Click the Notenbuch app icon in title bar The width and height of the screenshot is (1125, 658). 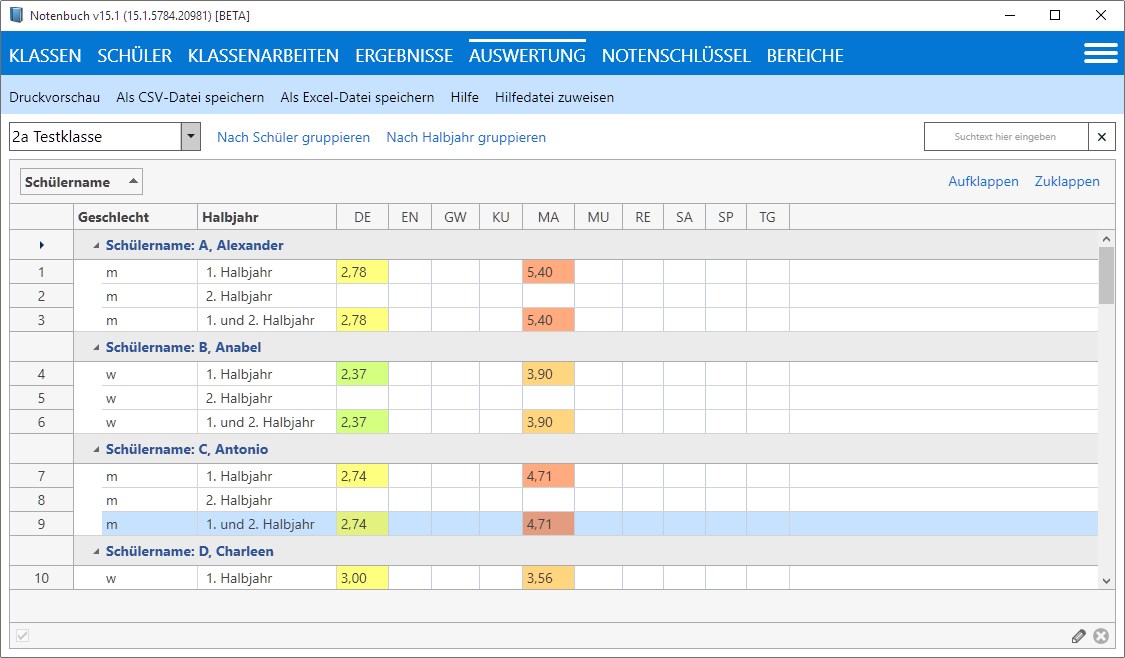15,15
